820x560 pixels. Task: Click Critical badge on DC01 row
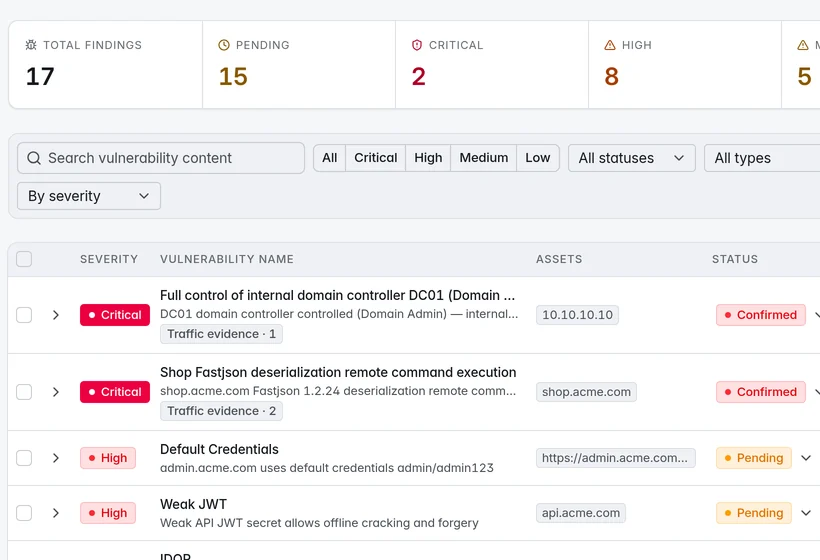(x=115, y=315)
